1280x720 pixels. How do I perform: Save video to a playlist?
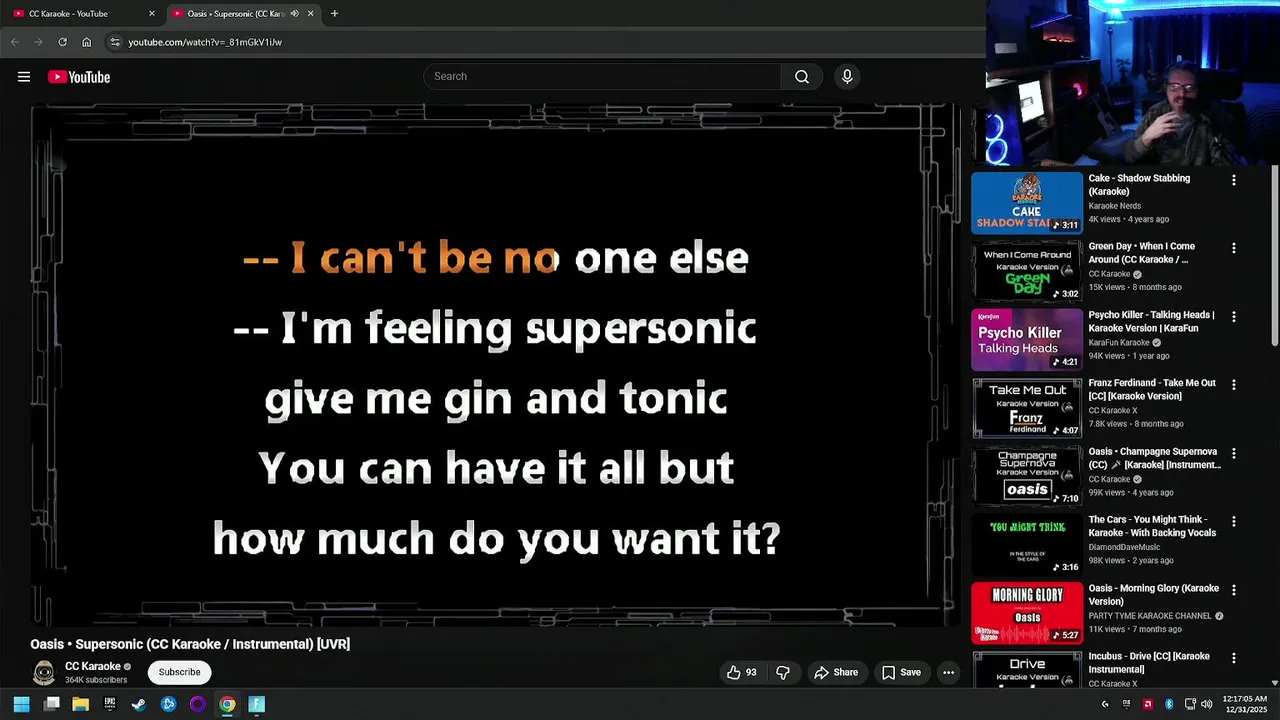(901, 672)
